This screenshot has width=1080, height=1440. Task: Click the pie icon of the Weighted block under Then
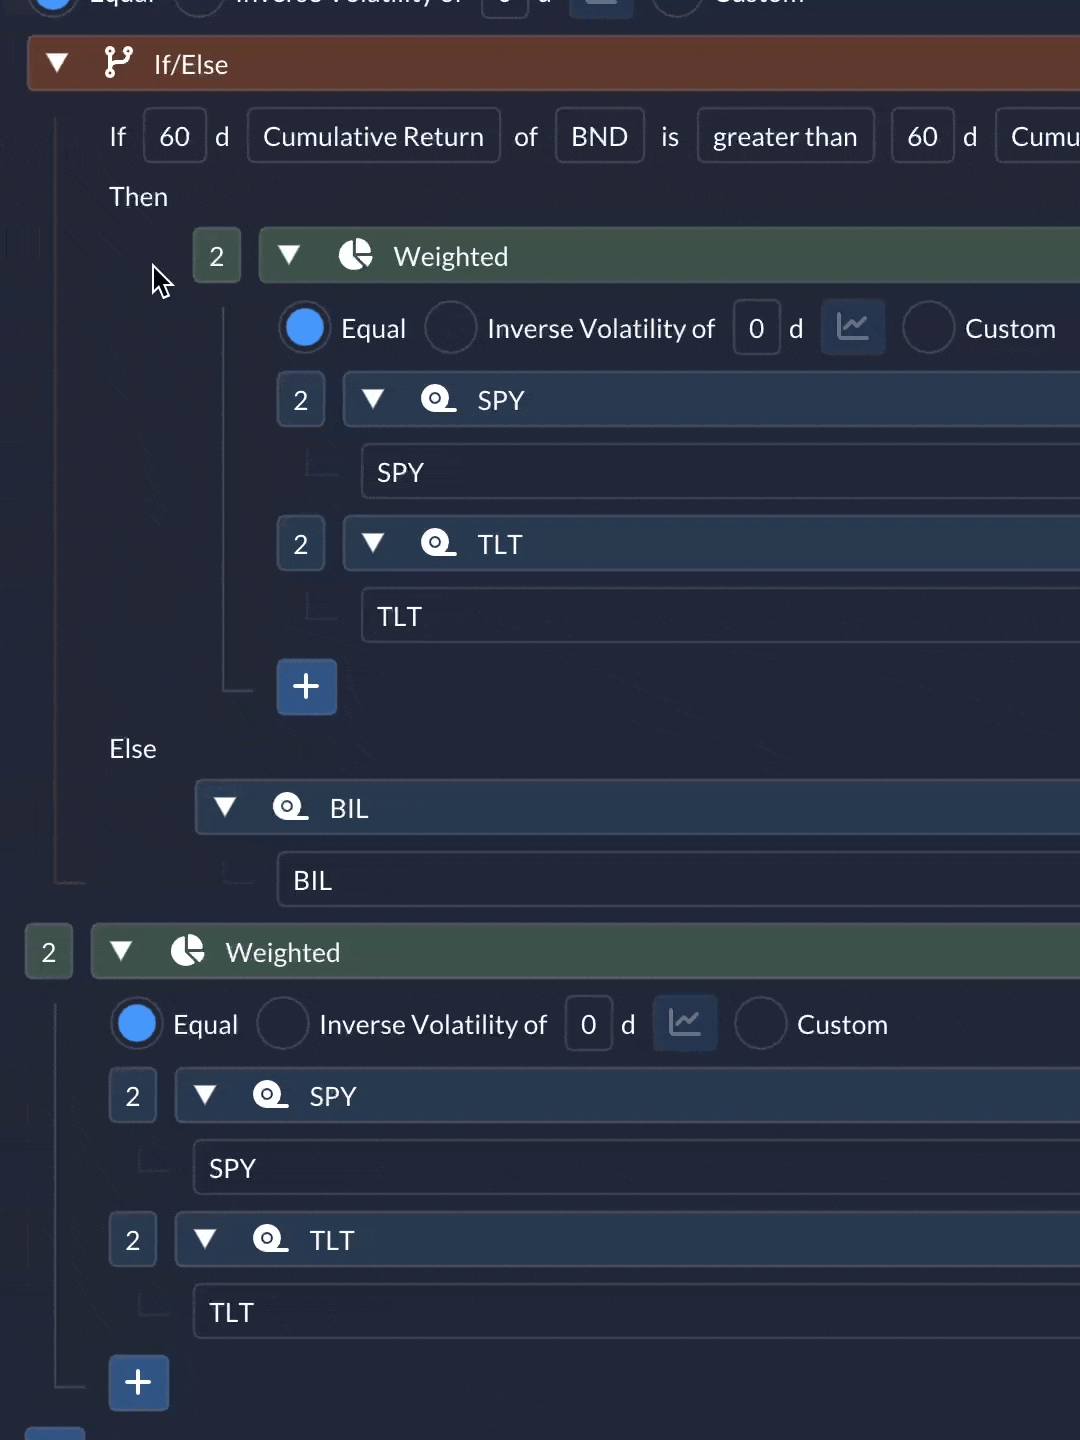(356, 255)
